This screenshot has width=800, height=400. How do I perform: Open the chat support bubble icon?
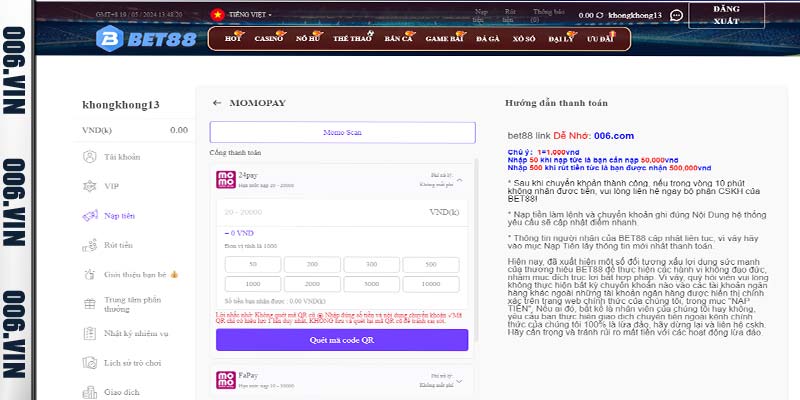[676, 15]
